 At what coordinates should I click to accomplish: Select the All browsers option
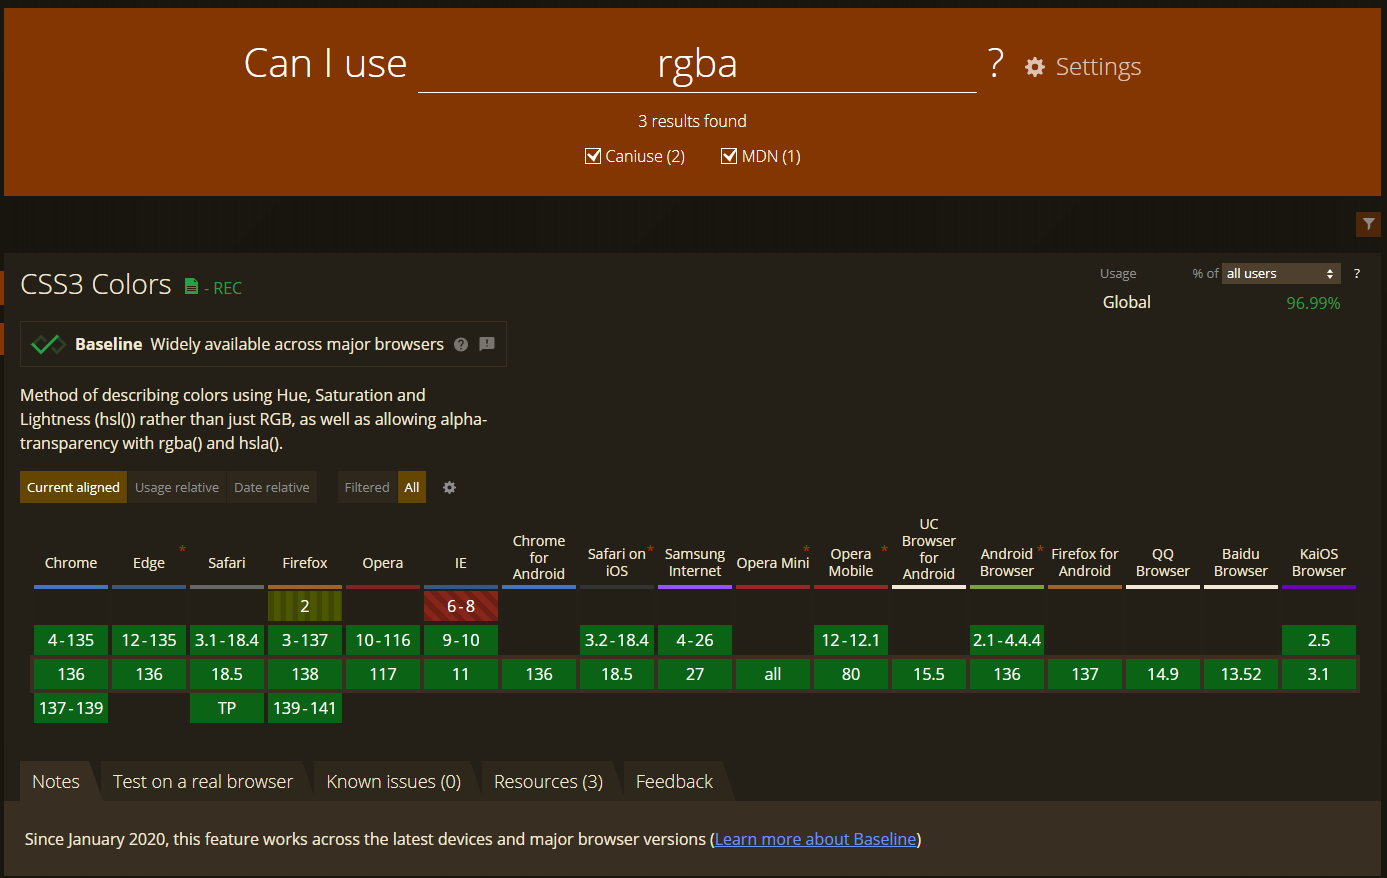[x=412, y=487]
